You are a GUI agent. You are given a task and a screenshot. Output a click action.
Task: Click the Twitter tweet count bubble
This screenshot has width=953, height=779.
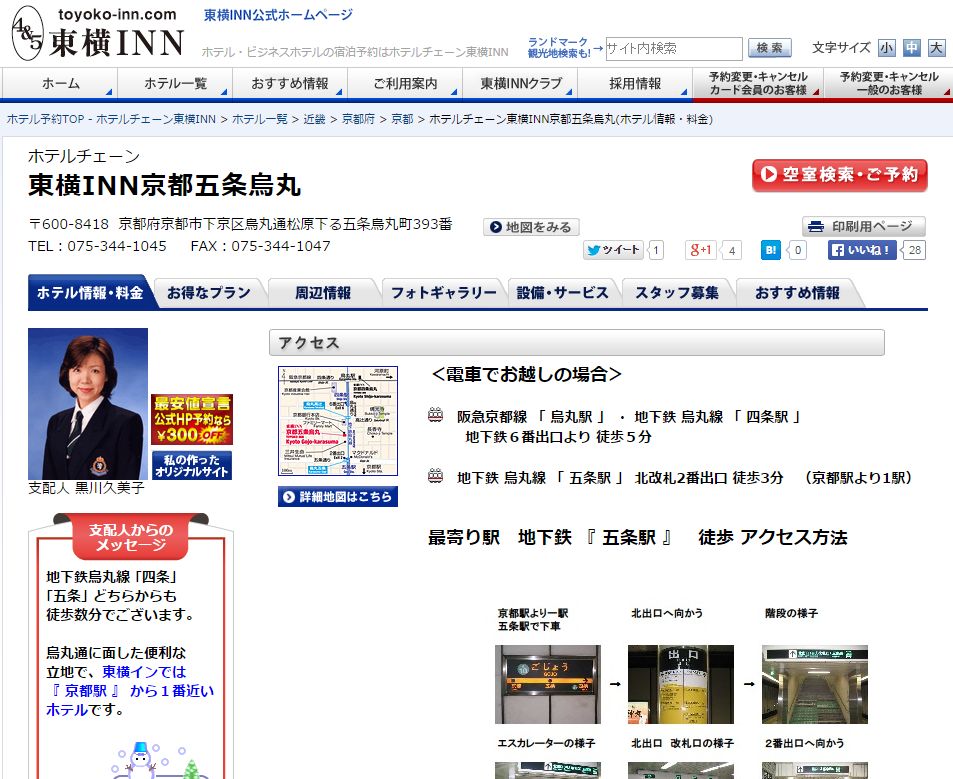pos(656,250)
